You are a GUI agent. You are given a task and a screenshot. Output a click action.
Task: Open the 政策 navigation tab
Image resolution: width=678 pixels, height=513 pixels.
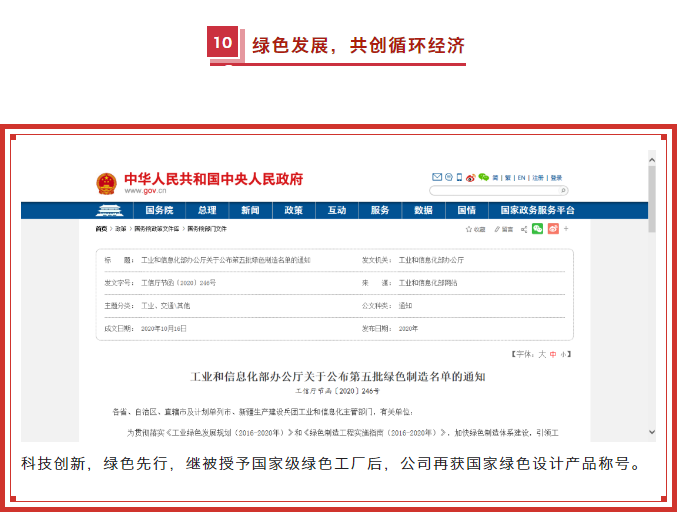click(293, 211)
